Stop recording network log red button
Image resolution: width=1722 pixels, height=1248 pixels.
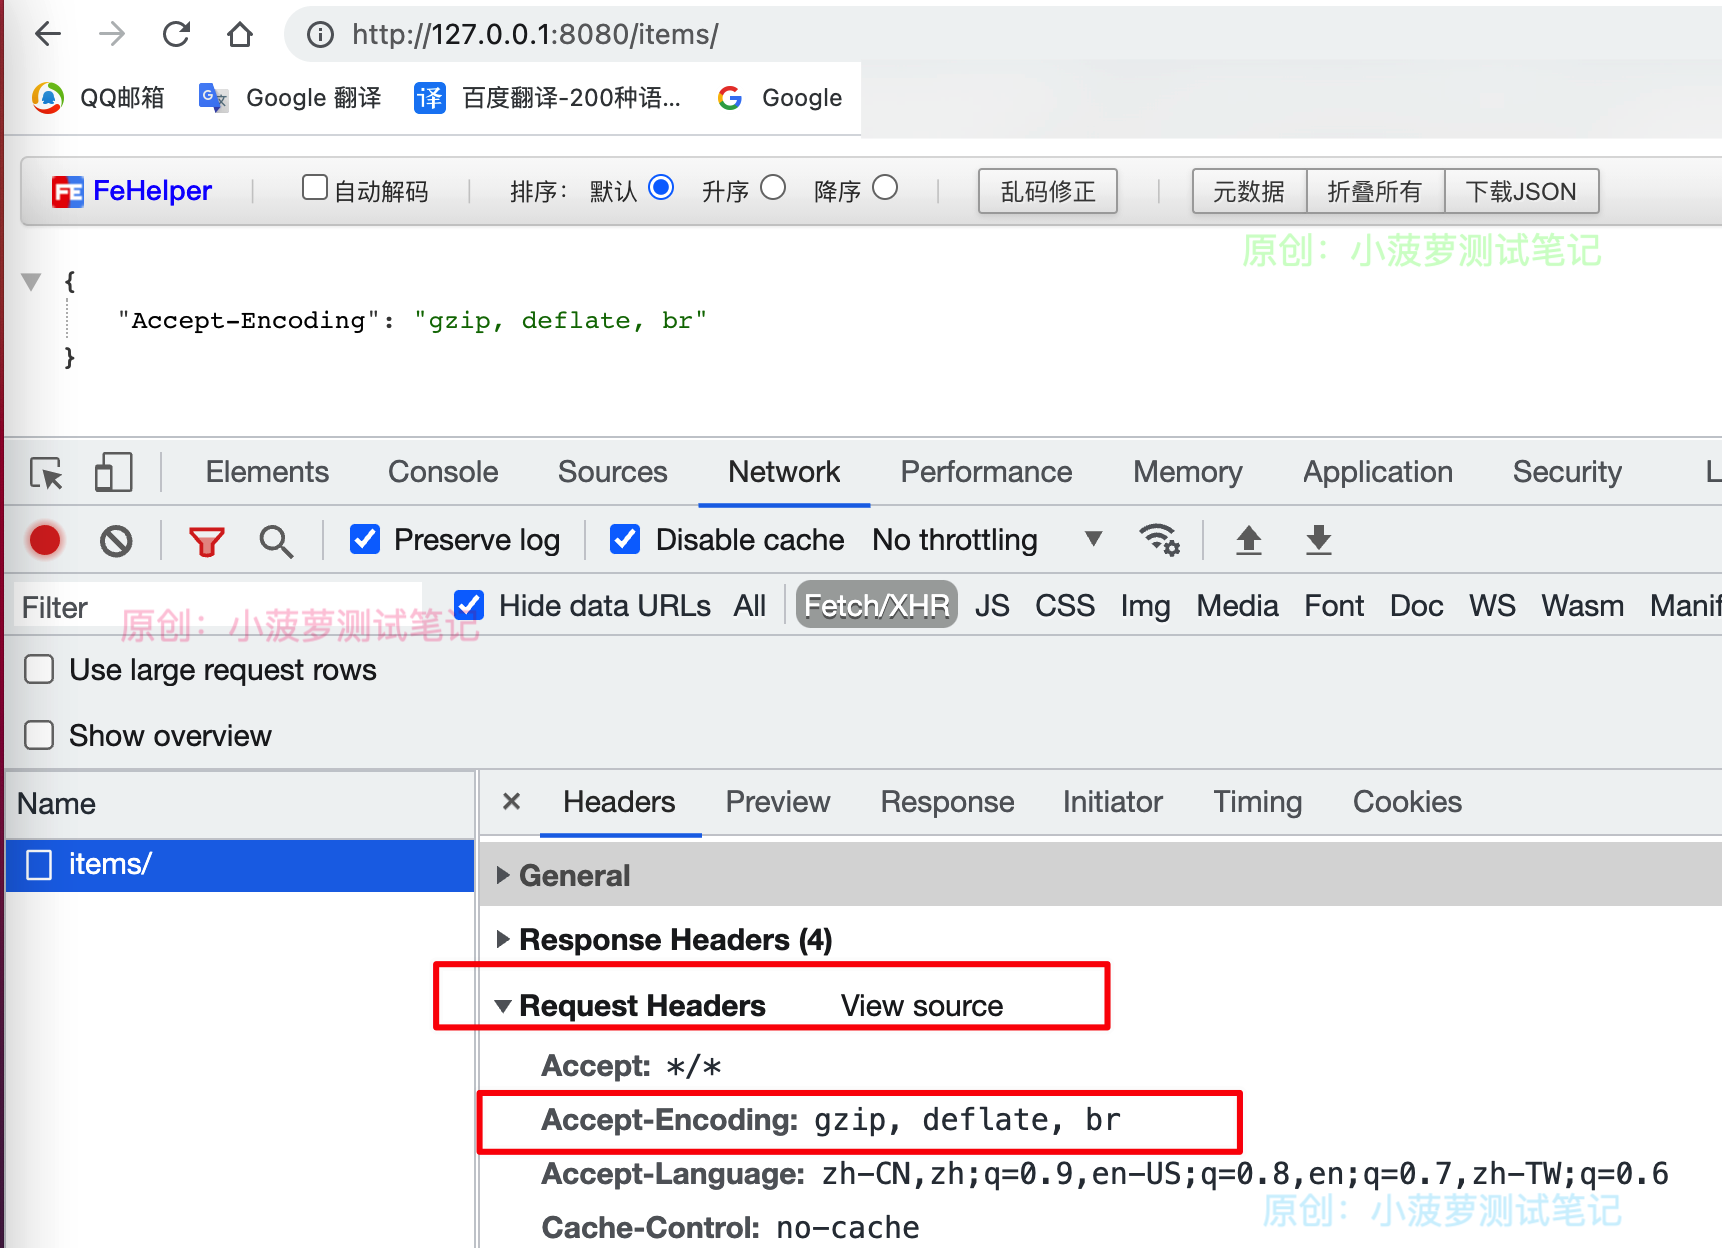45,540
